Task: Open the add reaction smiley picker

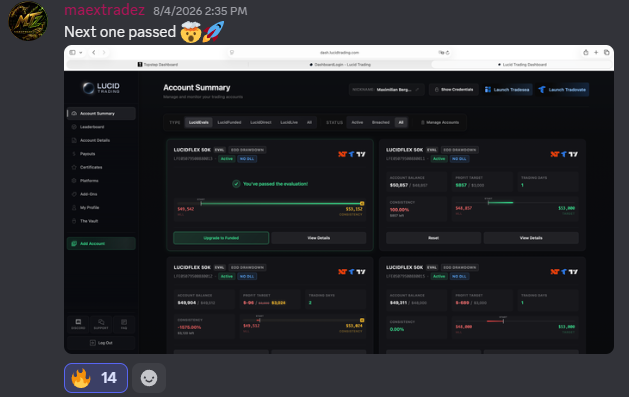Action: click(149, 378)
